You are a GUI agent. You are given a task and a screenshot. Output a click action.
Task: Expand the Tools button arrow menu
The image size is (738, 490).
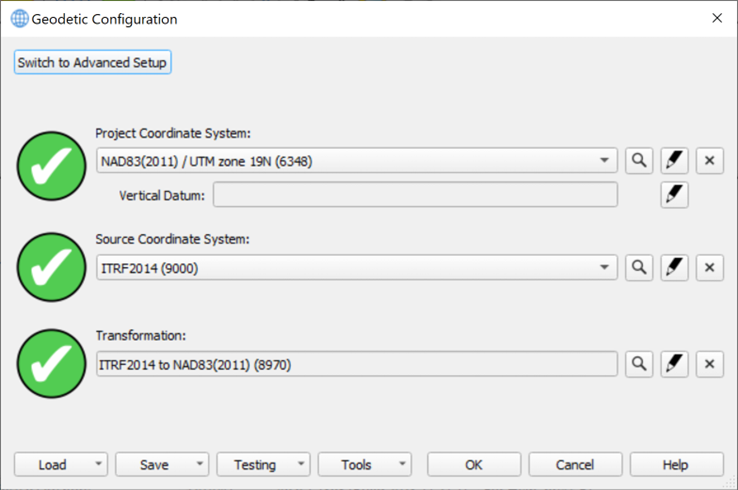(x=402, y=464)
